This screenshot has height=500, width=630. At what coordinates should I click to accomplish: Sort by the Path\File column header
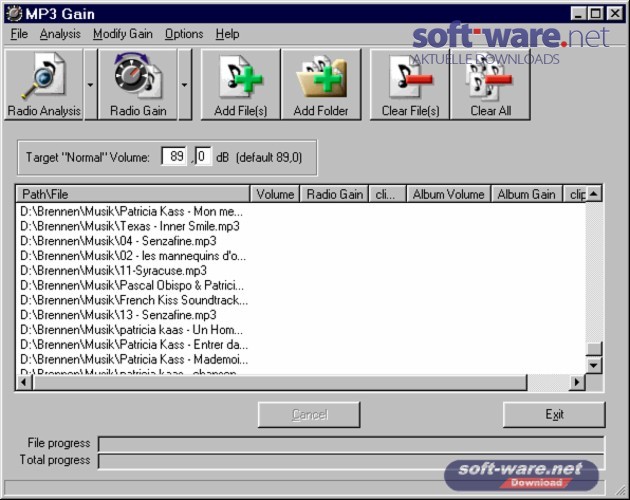[x=133, y=194]
